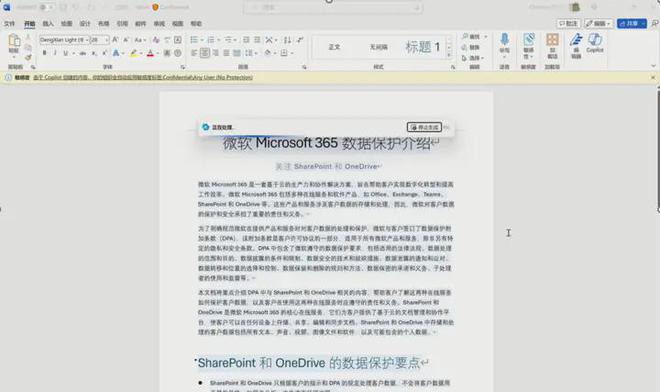Click the Clear All Formatting icon
This screenshot has height=392, width=660.
(x=156, y=40)
